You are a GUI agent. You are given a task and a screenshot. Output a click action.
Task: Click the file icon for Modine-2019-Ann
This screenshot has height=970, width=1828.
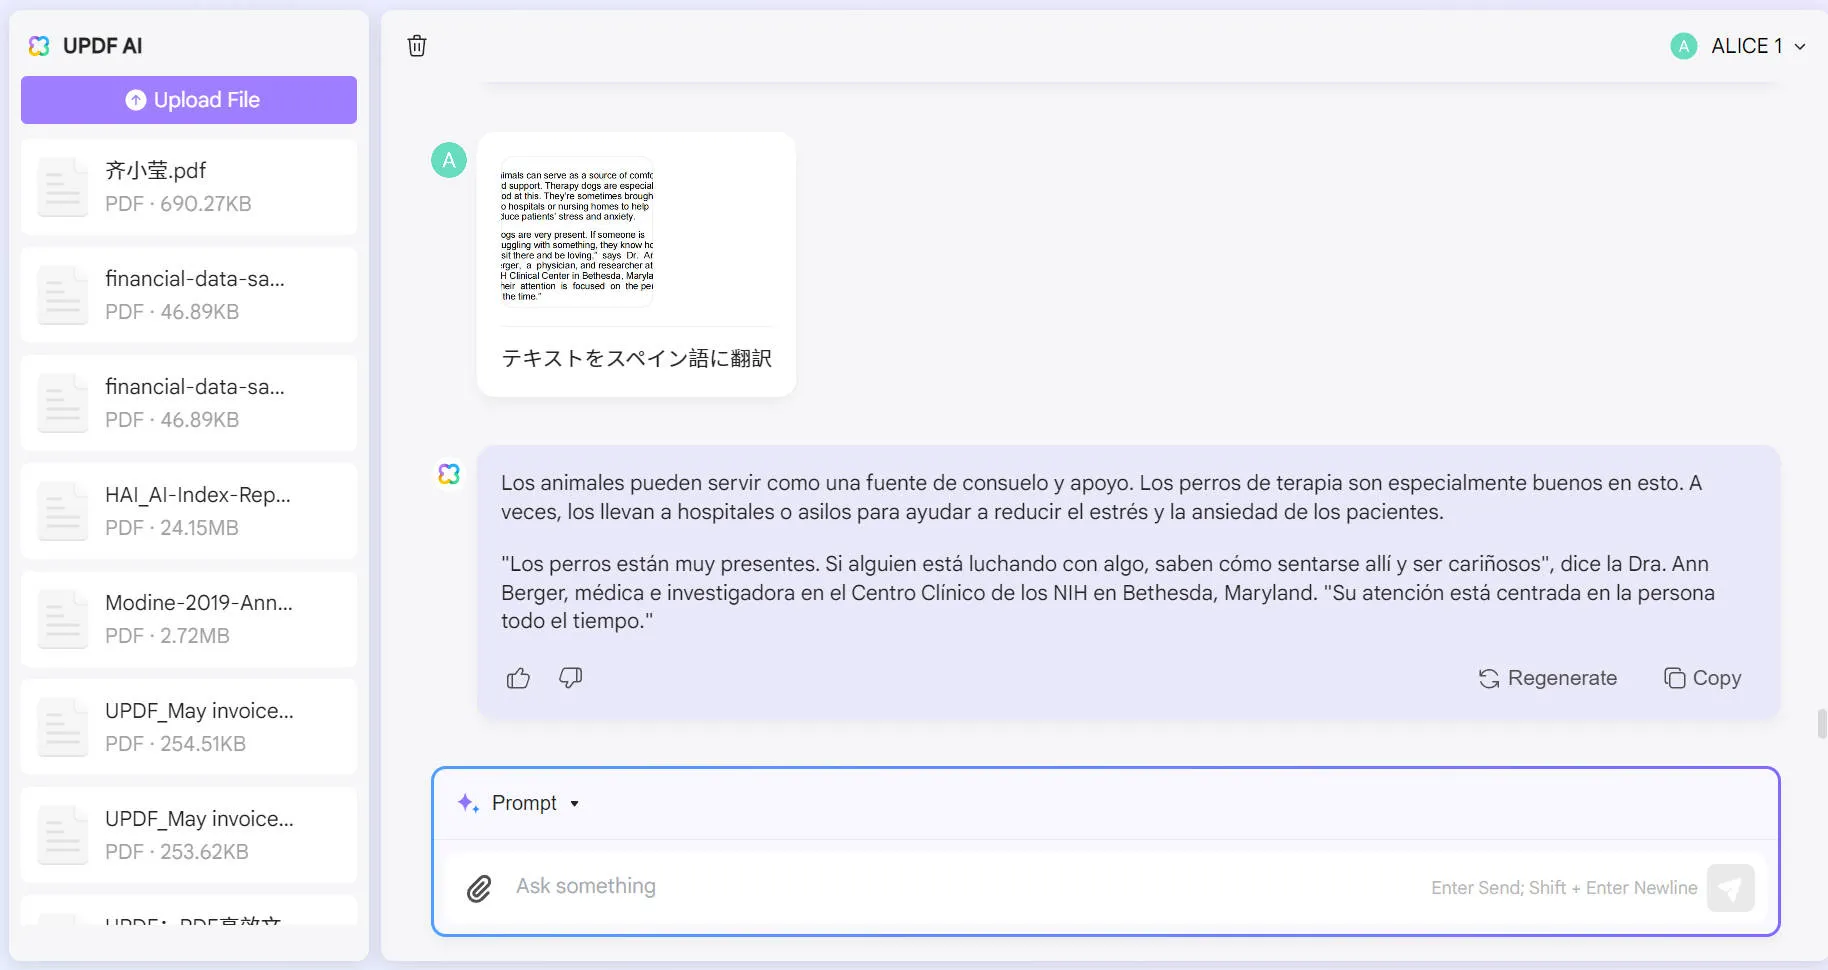click(x=62, y=619)
